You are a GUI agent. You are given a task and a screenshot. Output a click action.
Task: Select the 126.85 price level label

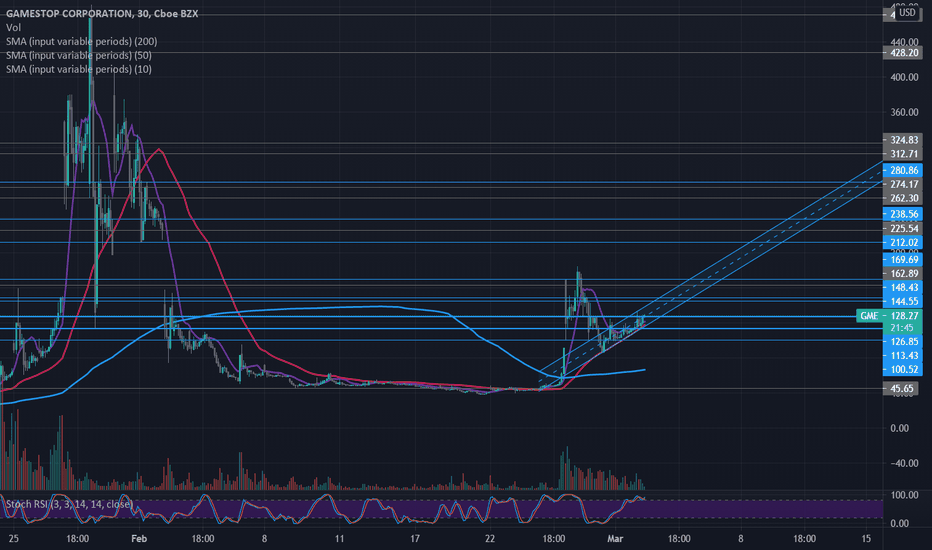[903, 342]
